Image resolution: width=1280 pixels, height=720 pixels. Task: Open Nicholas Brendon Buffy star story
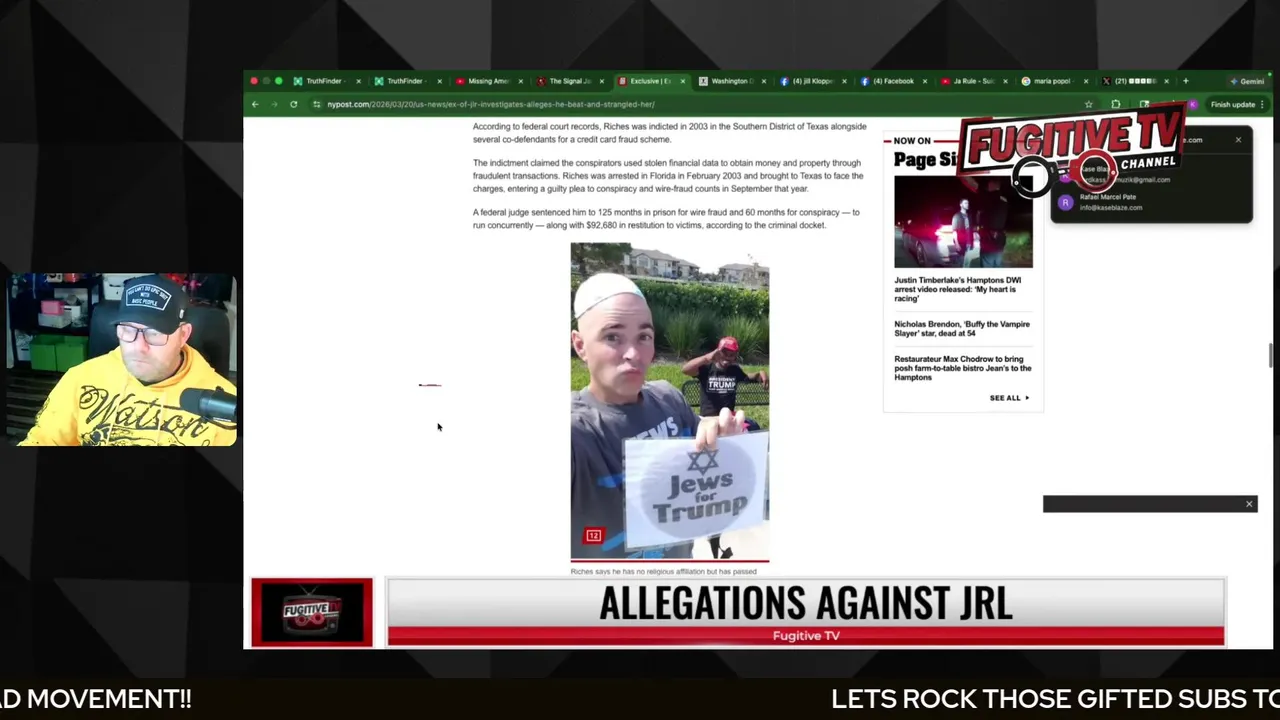click(x=962, y=328)
